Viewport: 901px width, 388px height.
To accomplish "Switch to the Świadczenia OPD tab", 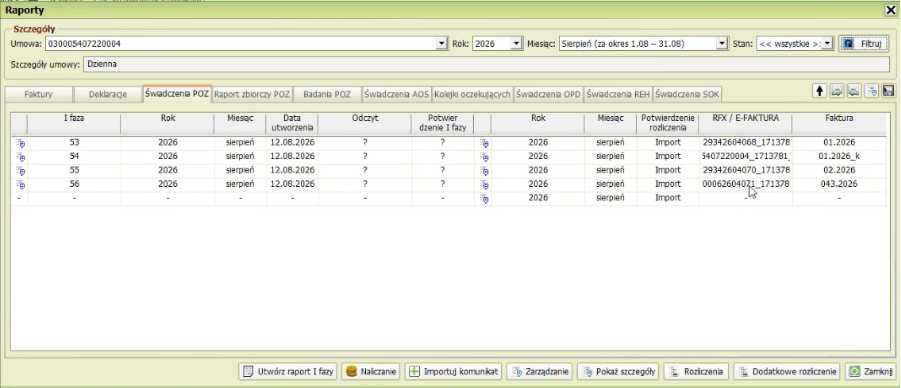I will pos(548,94).
